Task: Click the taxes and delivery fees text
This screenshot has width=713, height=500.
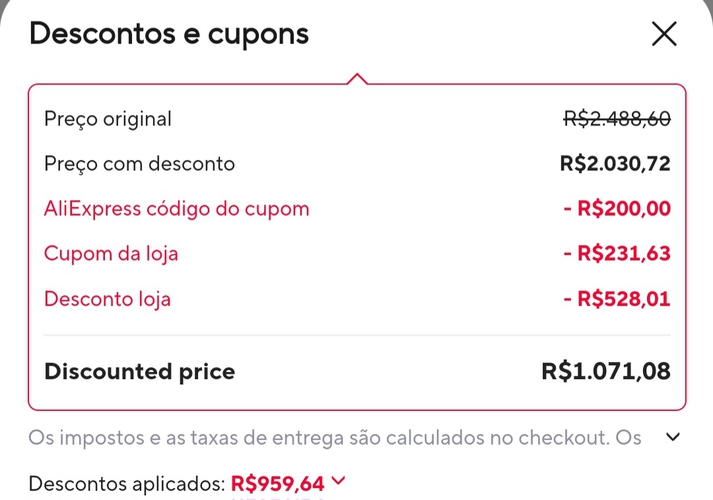Action: click(337, 437)
